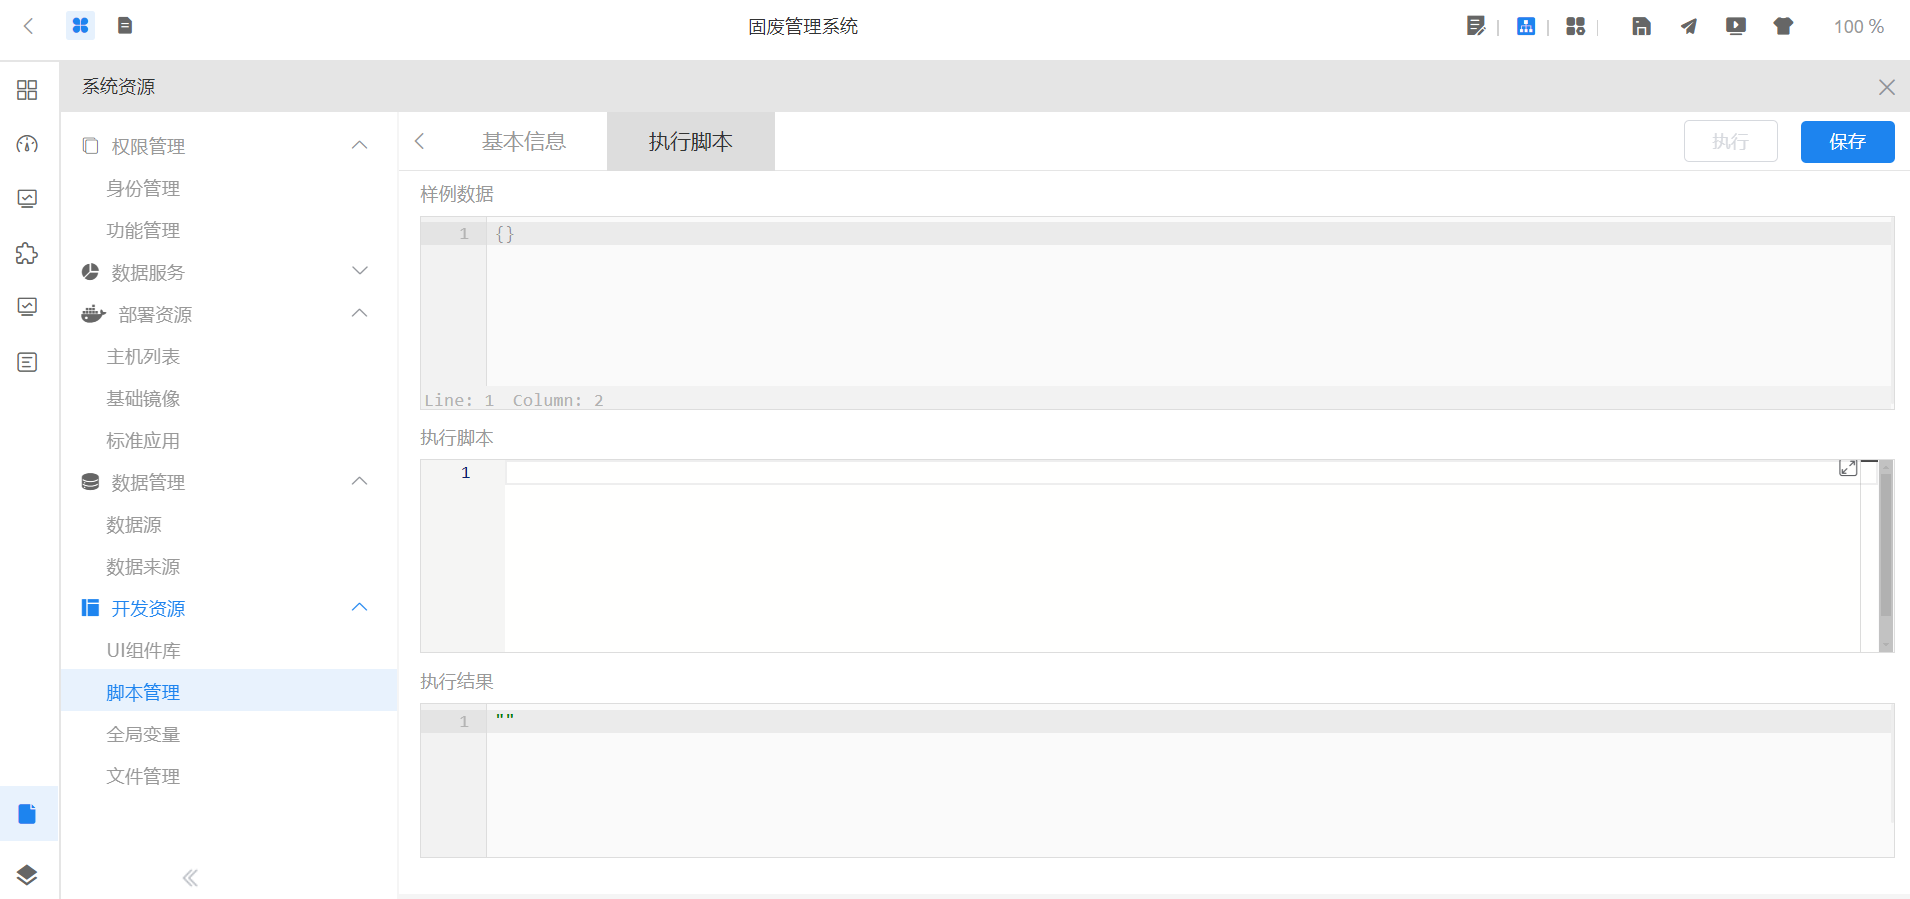Click the 开发资源 section label
This screenshot has height=899, width=1910.
click(148, 608)
